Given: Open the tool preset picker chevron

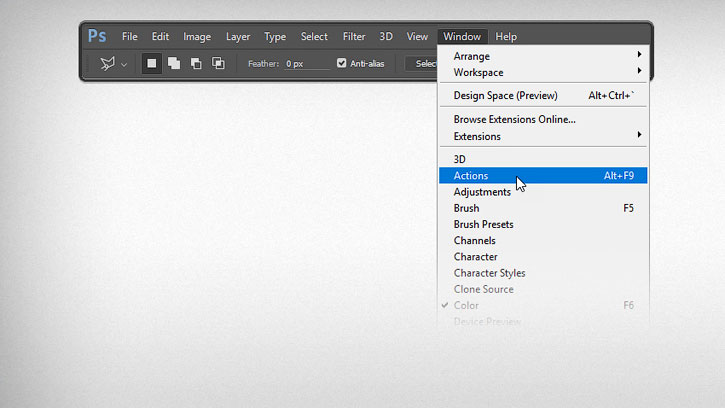Looking at the screenshot, I should (x=124, y=65).
